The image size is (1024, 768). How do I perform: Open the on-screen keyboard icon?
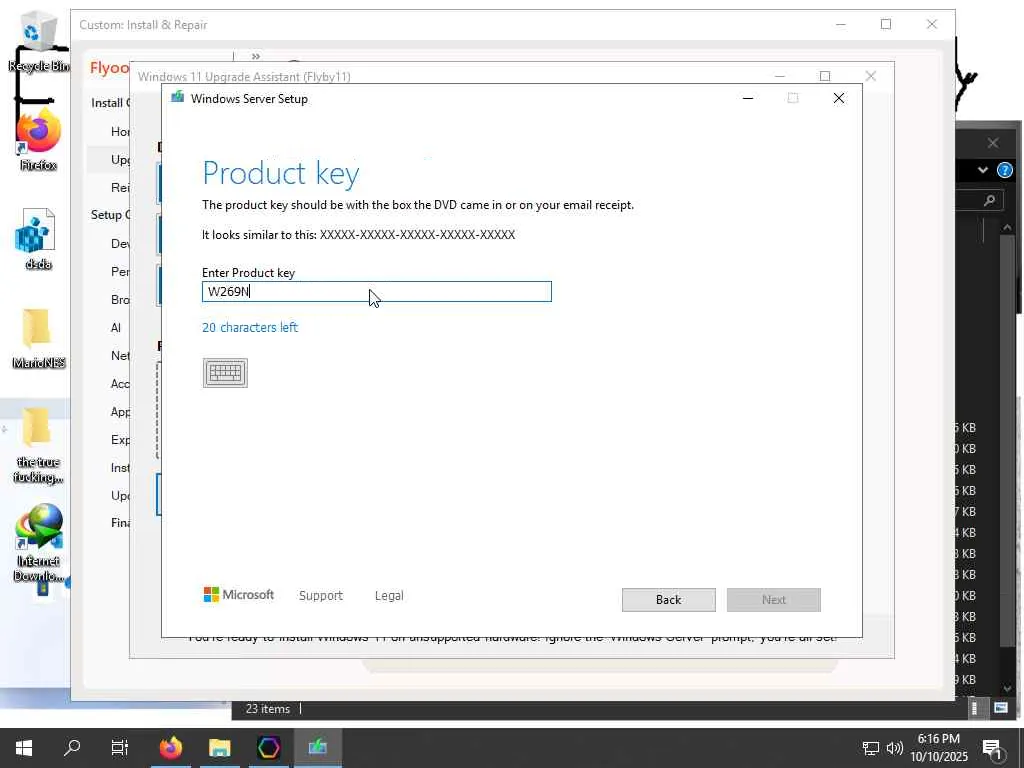coord(225,373)
